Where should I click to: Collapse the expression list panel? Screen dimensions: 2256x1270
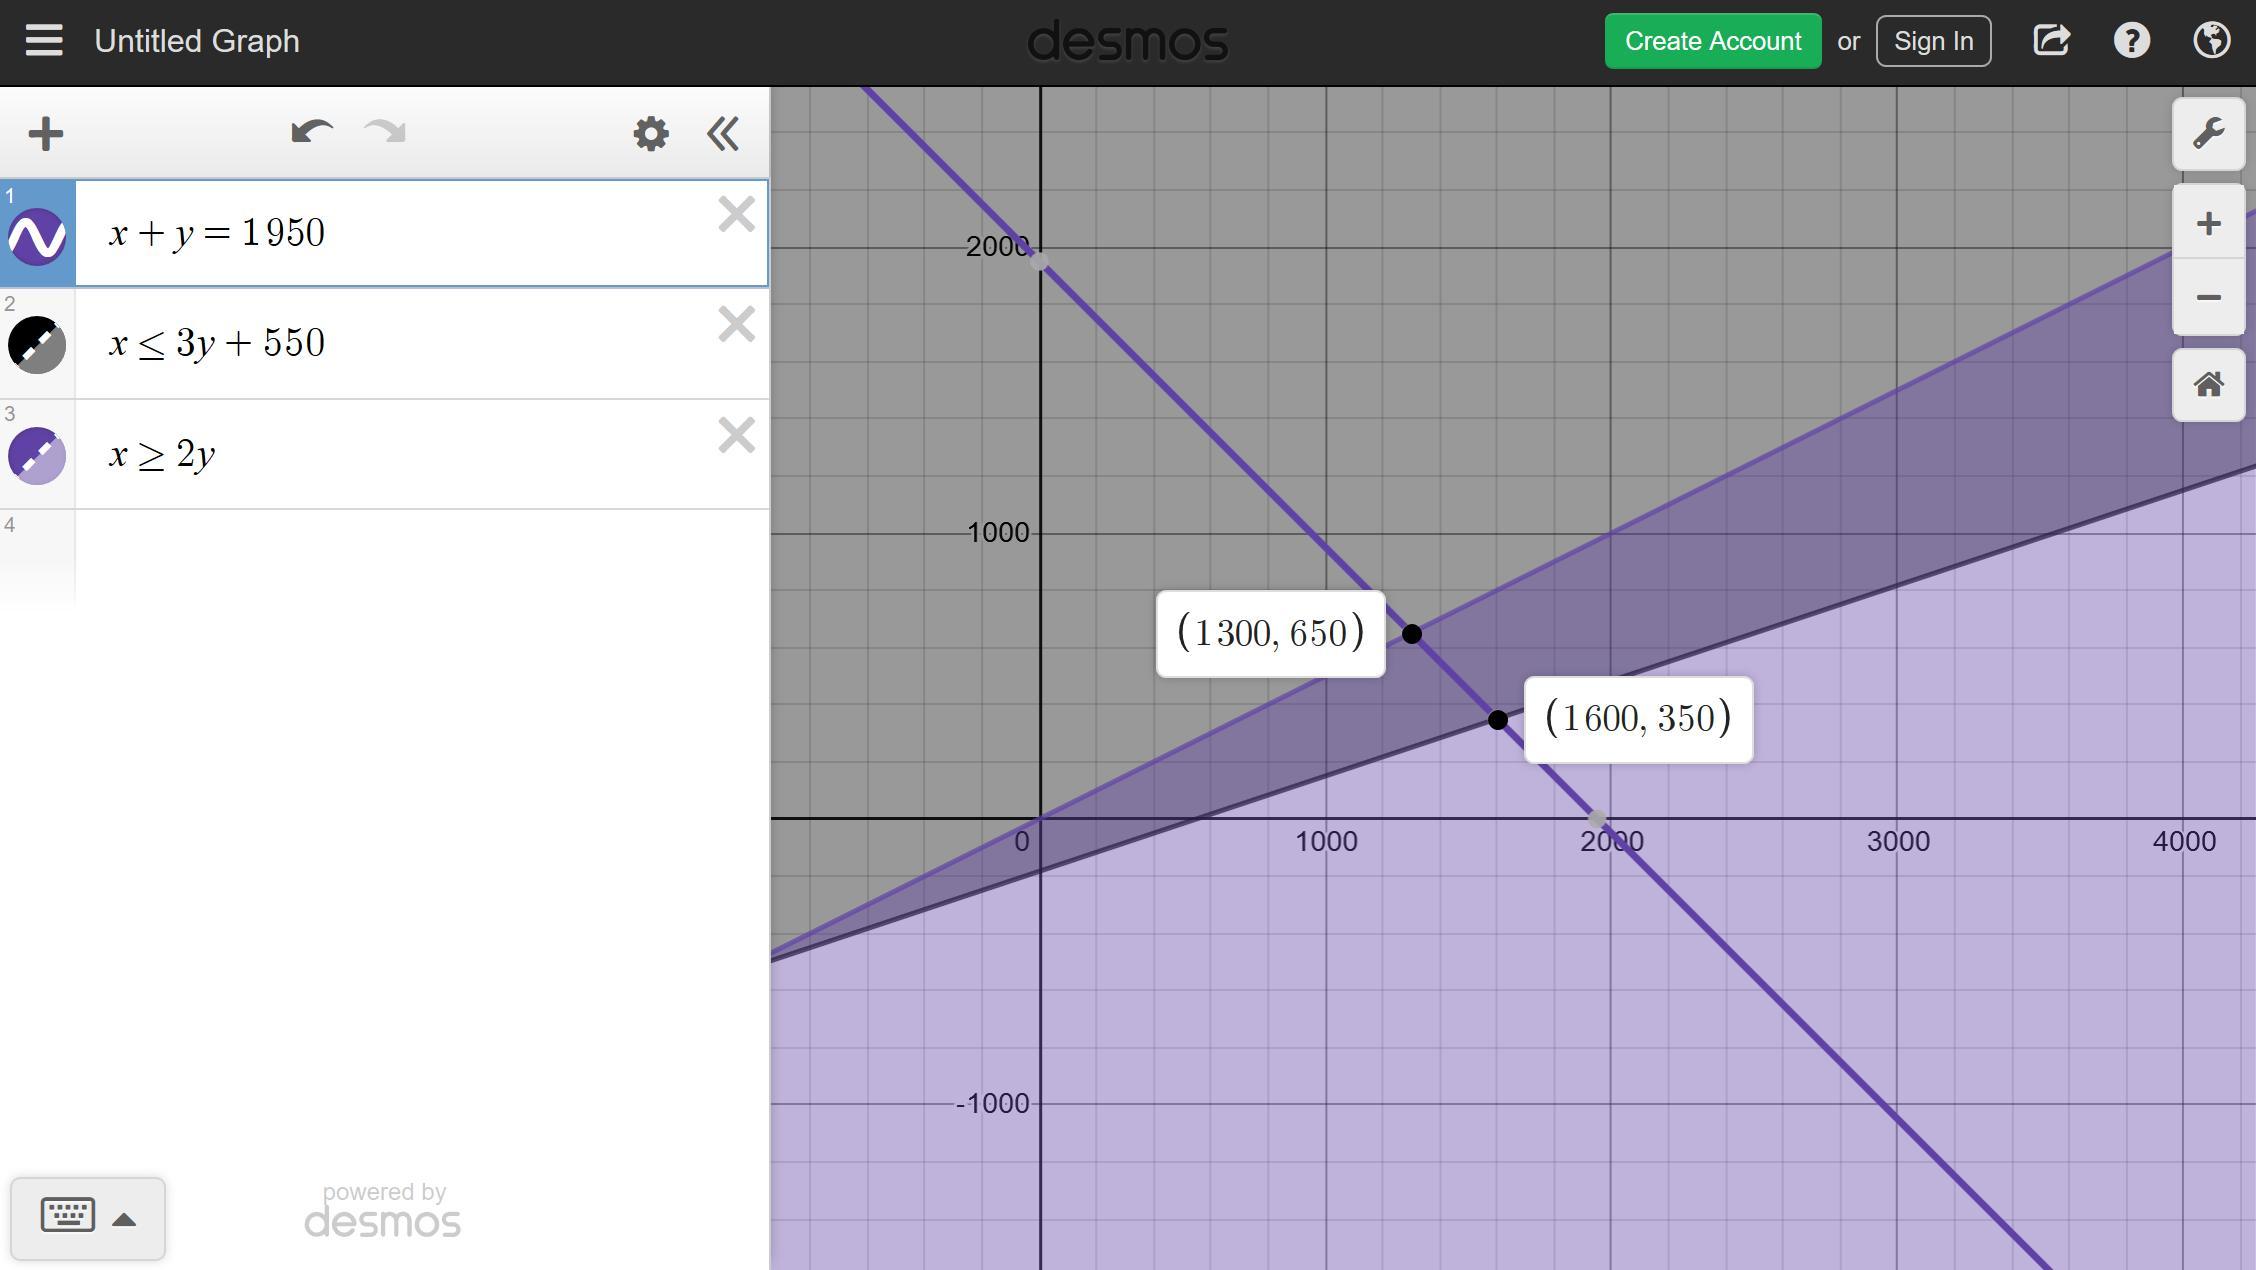[x=723, y=134]
